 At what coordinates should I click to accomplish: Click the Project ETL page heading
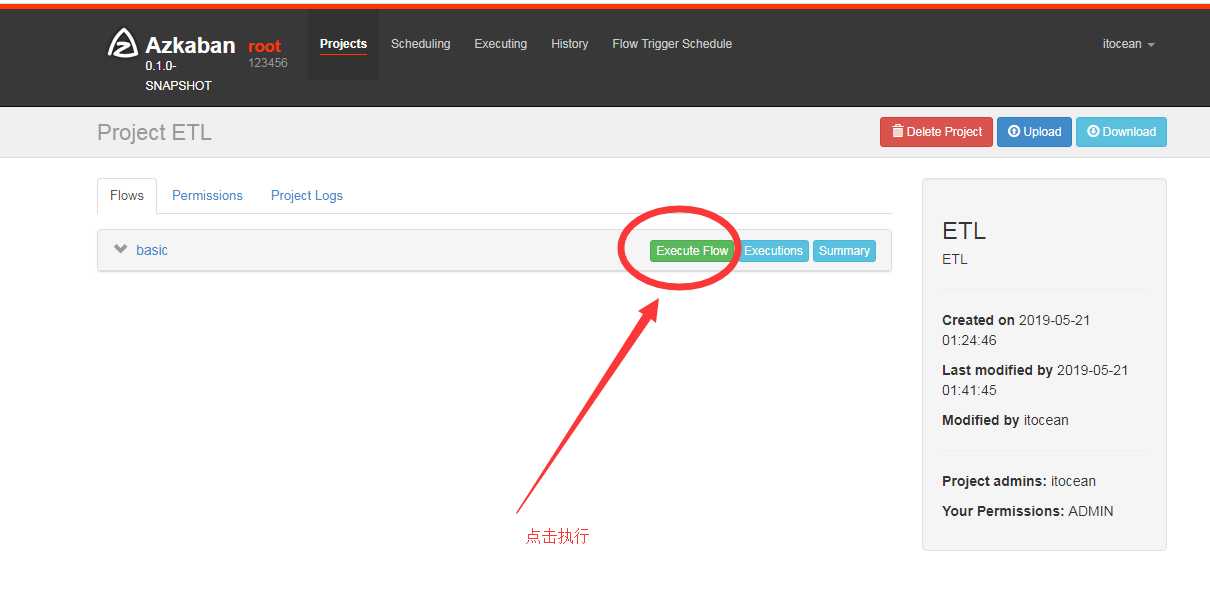point(154,132)
